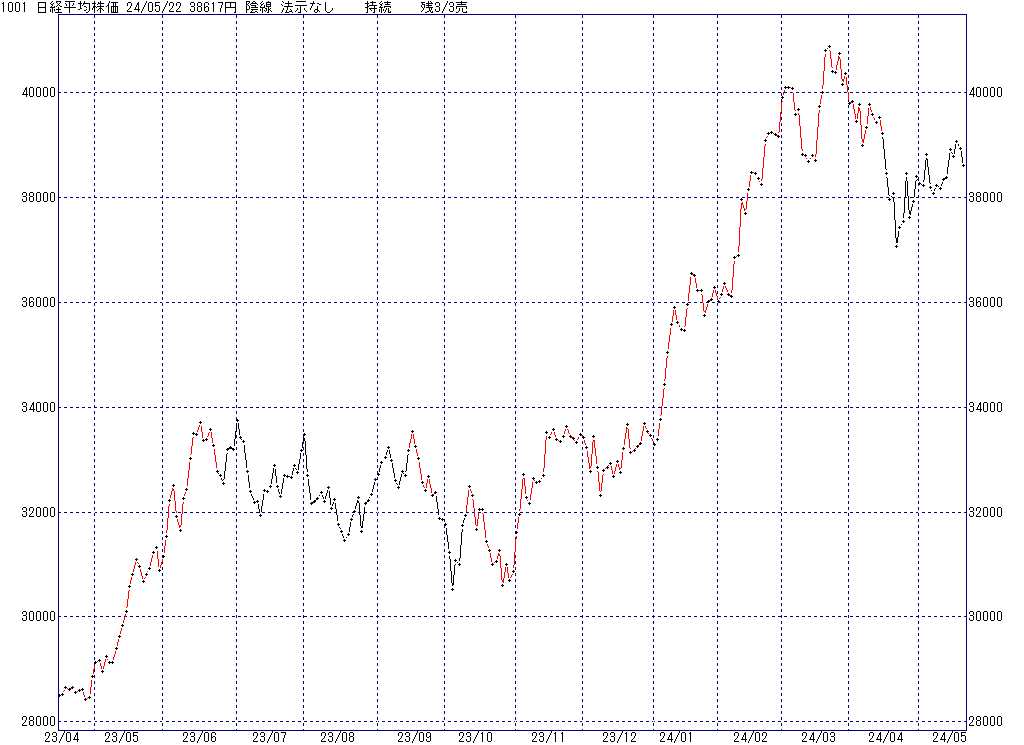The height and width of the screenshot is (745, 1024).
Task: Click the 残3/3売 text in header
Action: pos(443,7)
